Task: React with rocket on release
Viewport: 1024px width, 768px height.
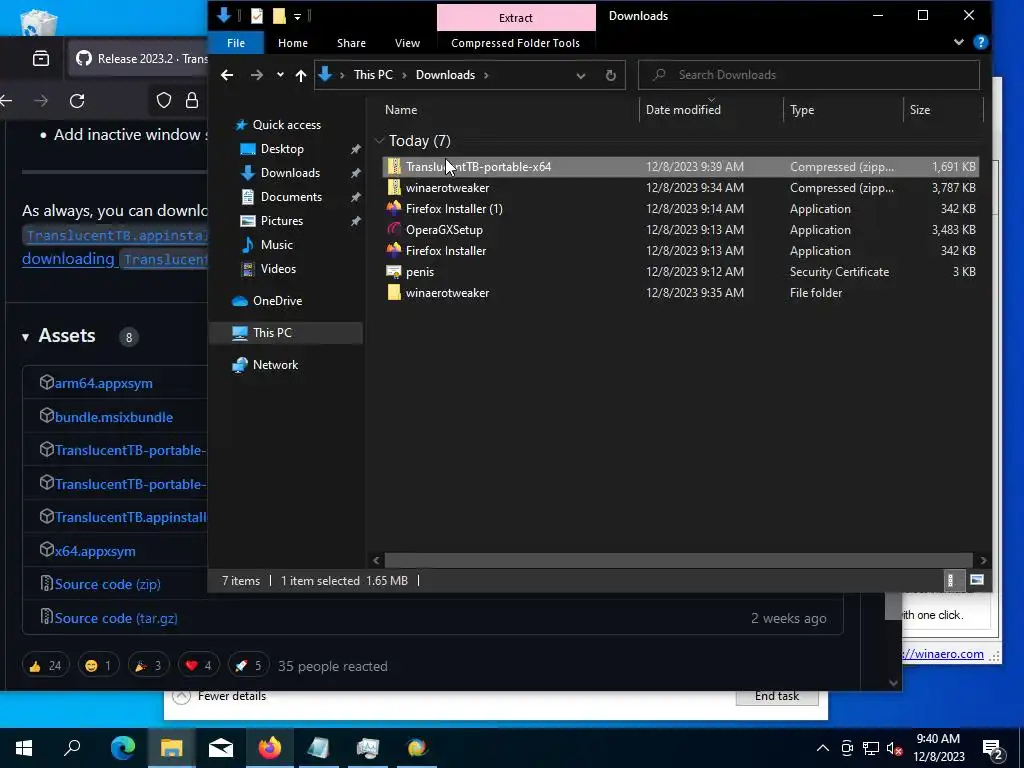Action: click(x=249, y=665)
